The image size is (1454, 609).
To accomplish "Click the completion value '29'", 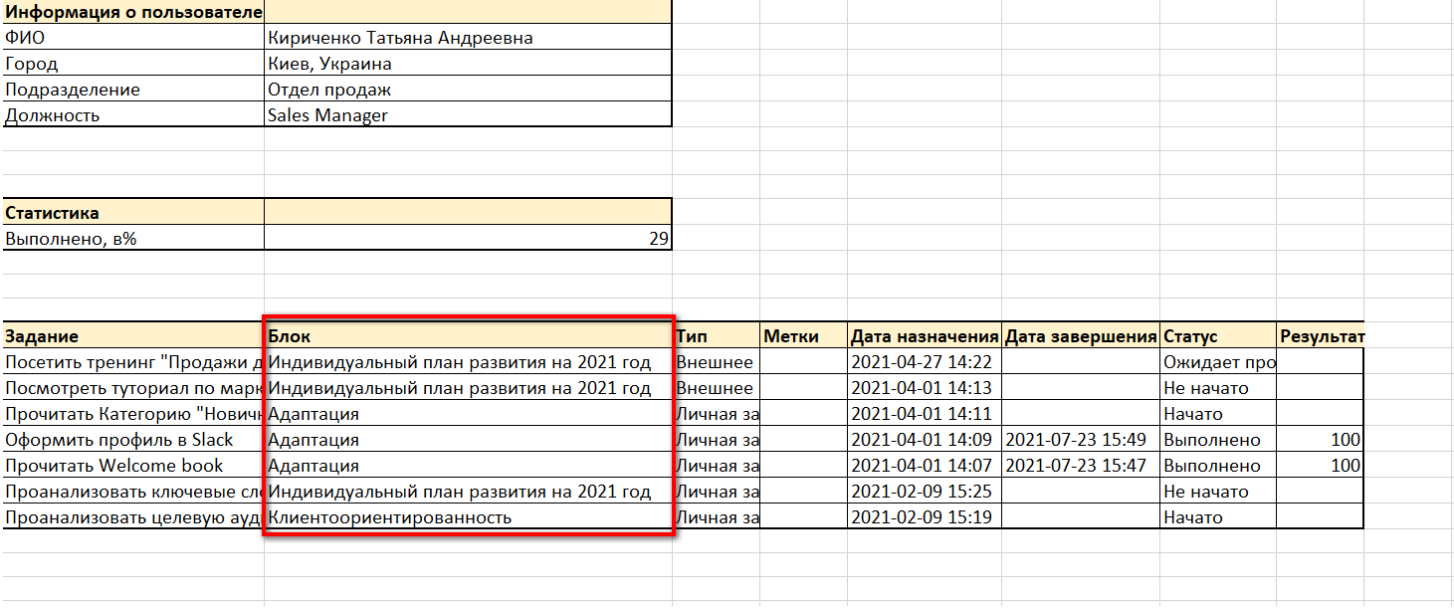I will 468,238.
